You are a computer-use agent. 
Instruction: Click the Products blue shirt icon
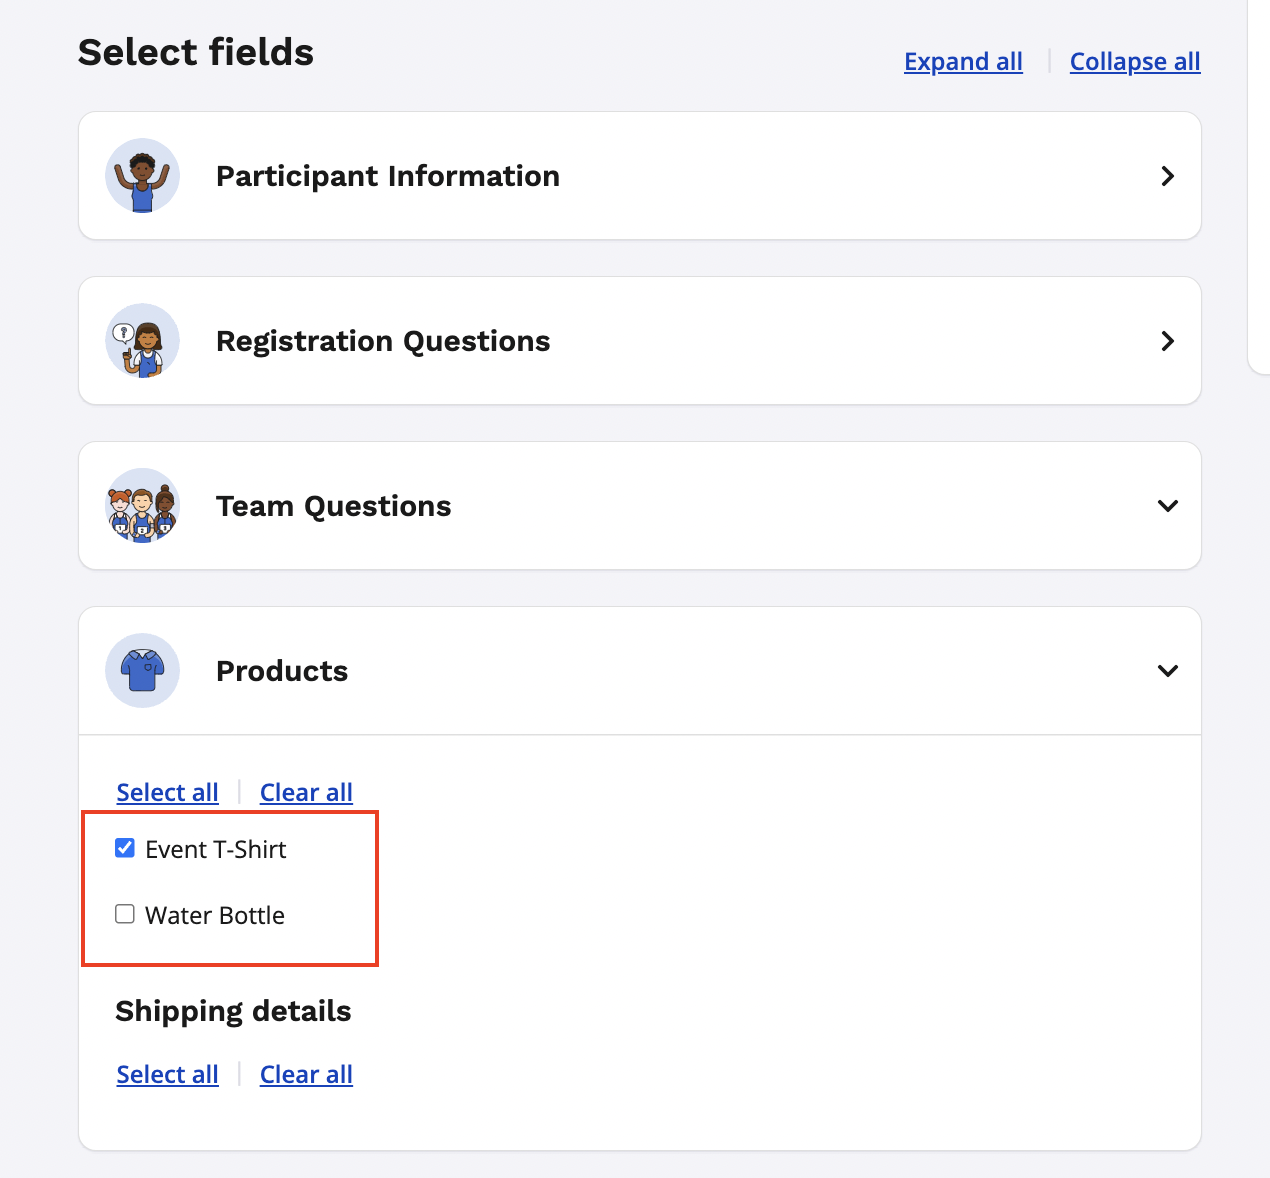[x=142, y=671]
